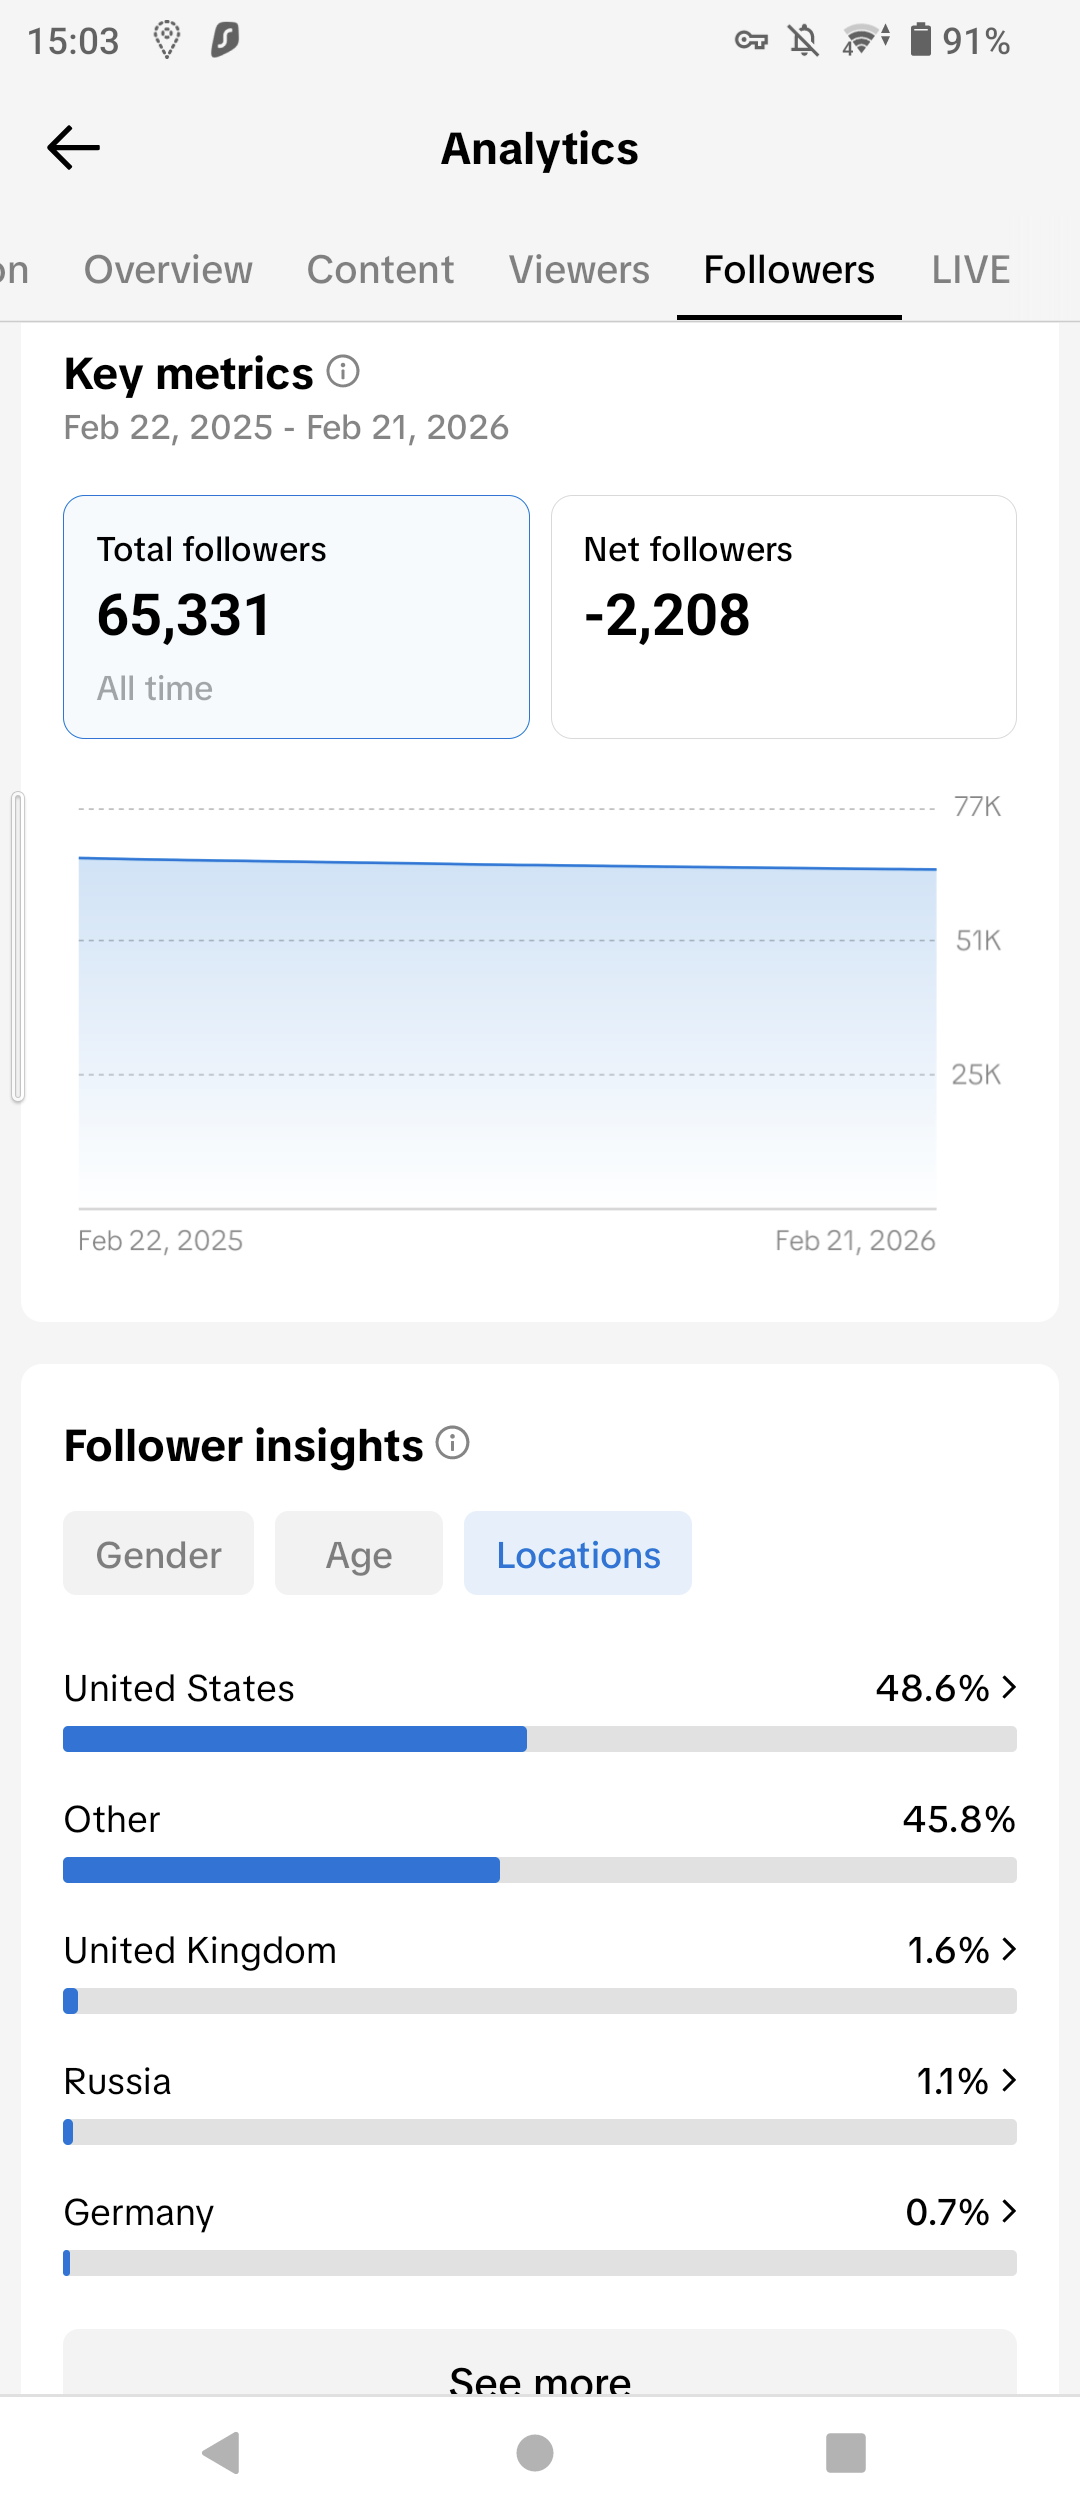
Task: Tap the Android back navigation triangle
Action: [222, 2452]
